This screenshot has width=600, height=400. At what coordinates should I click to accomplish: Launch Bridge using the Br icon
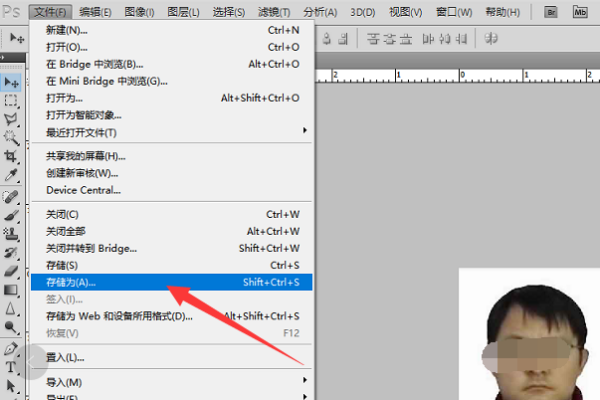tap(550, 12)
